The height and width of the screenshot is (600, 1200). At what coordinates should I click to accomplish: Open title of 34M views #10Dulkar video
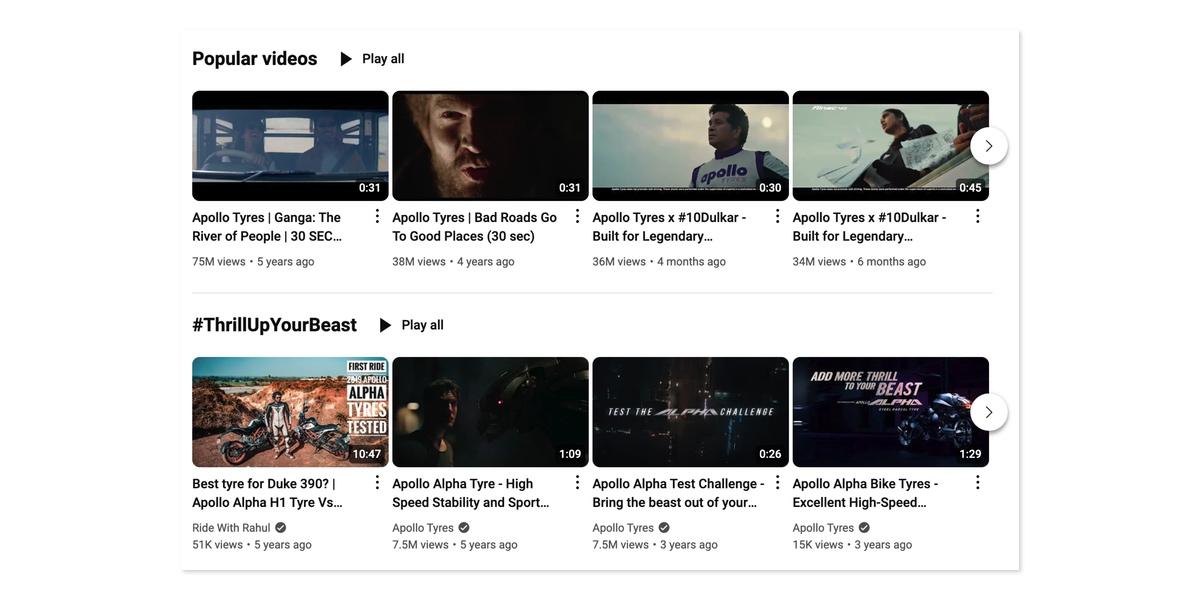point(870,227)
